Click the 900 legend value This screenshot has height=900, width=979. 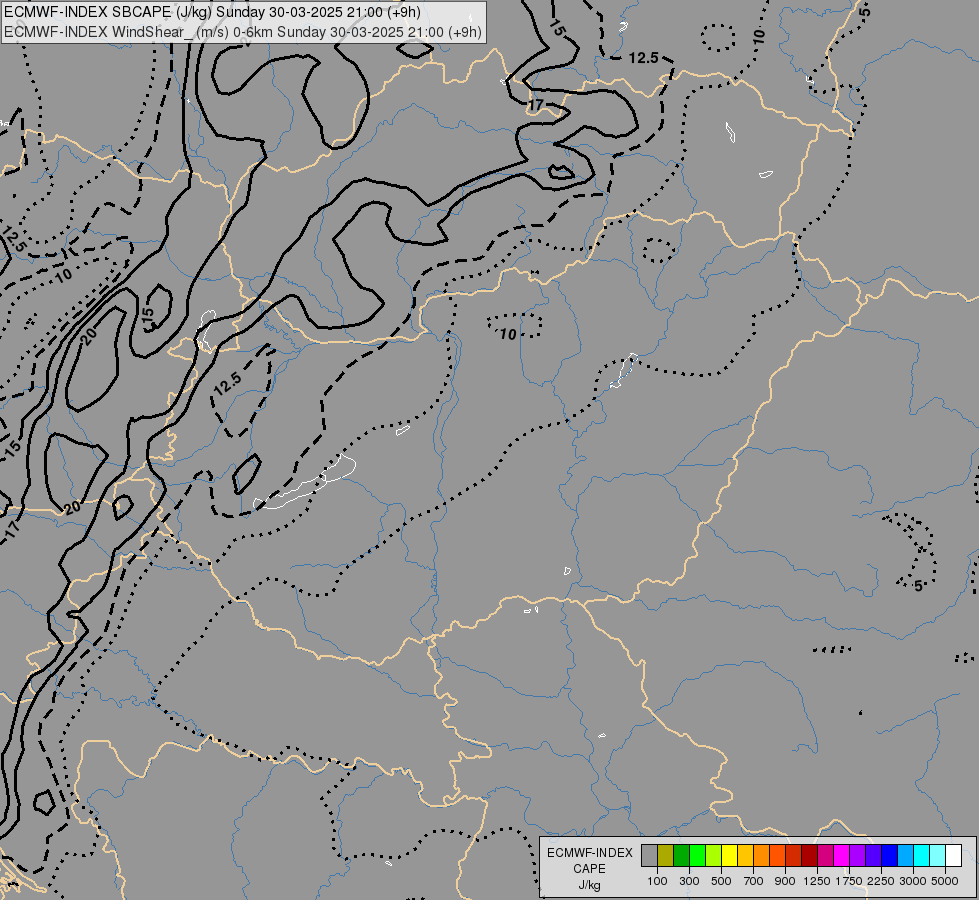[x=785, y=881]
